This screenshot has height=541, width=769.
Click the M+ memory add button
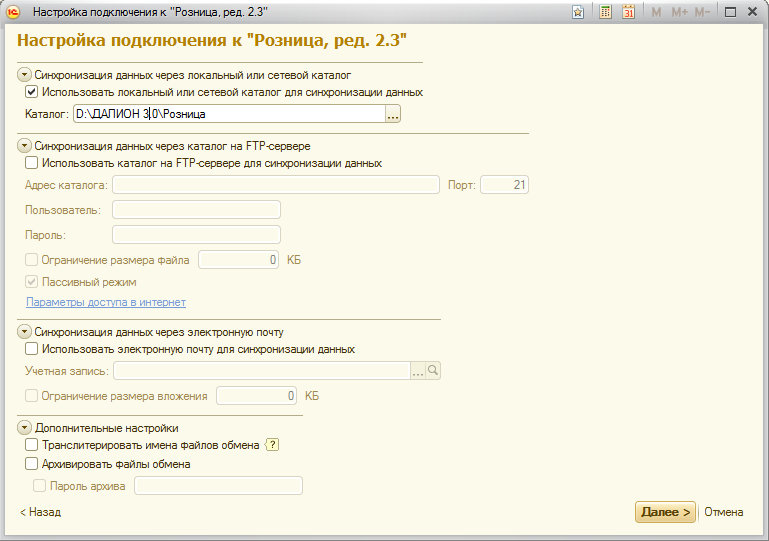[x=679, y=12]
